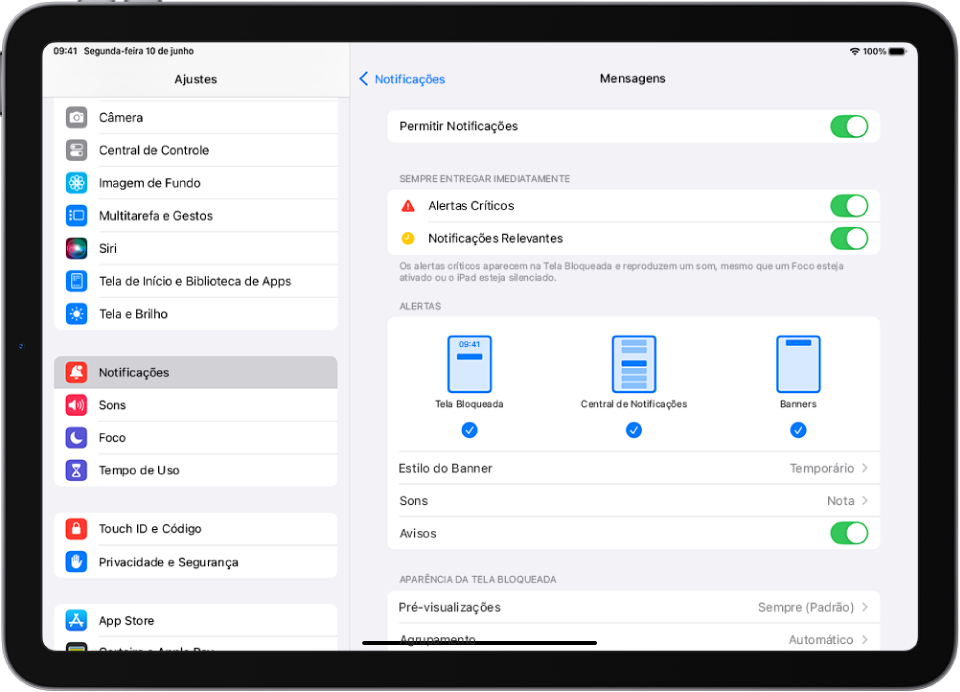Viewport: 960px width, 692px height.
Task: Tap the Touch ID e Código lock icon
Action: click(77, 528)
